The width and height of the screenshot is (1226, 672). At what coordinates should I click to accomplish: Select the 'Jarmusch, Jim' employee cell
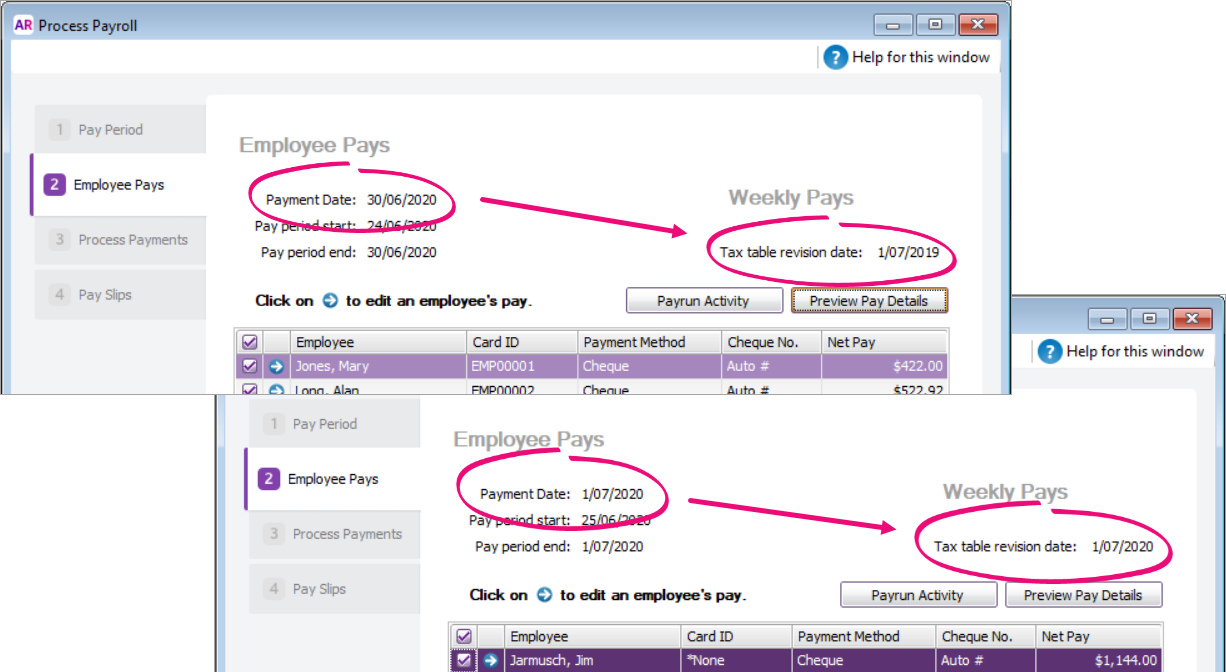[592, 661]
